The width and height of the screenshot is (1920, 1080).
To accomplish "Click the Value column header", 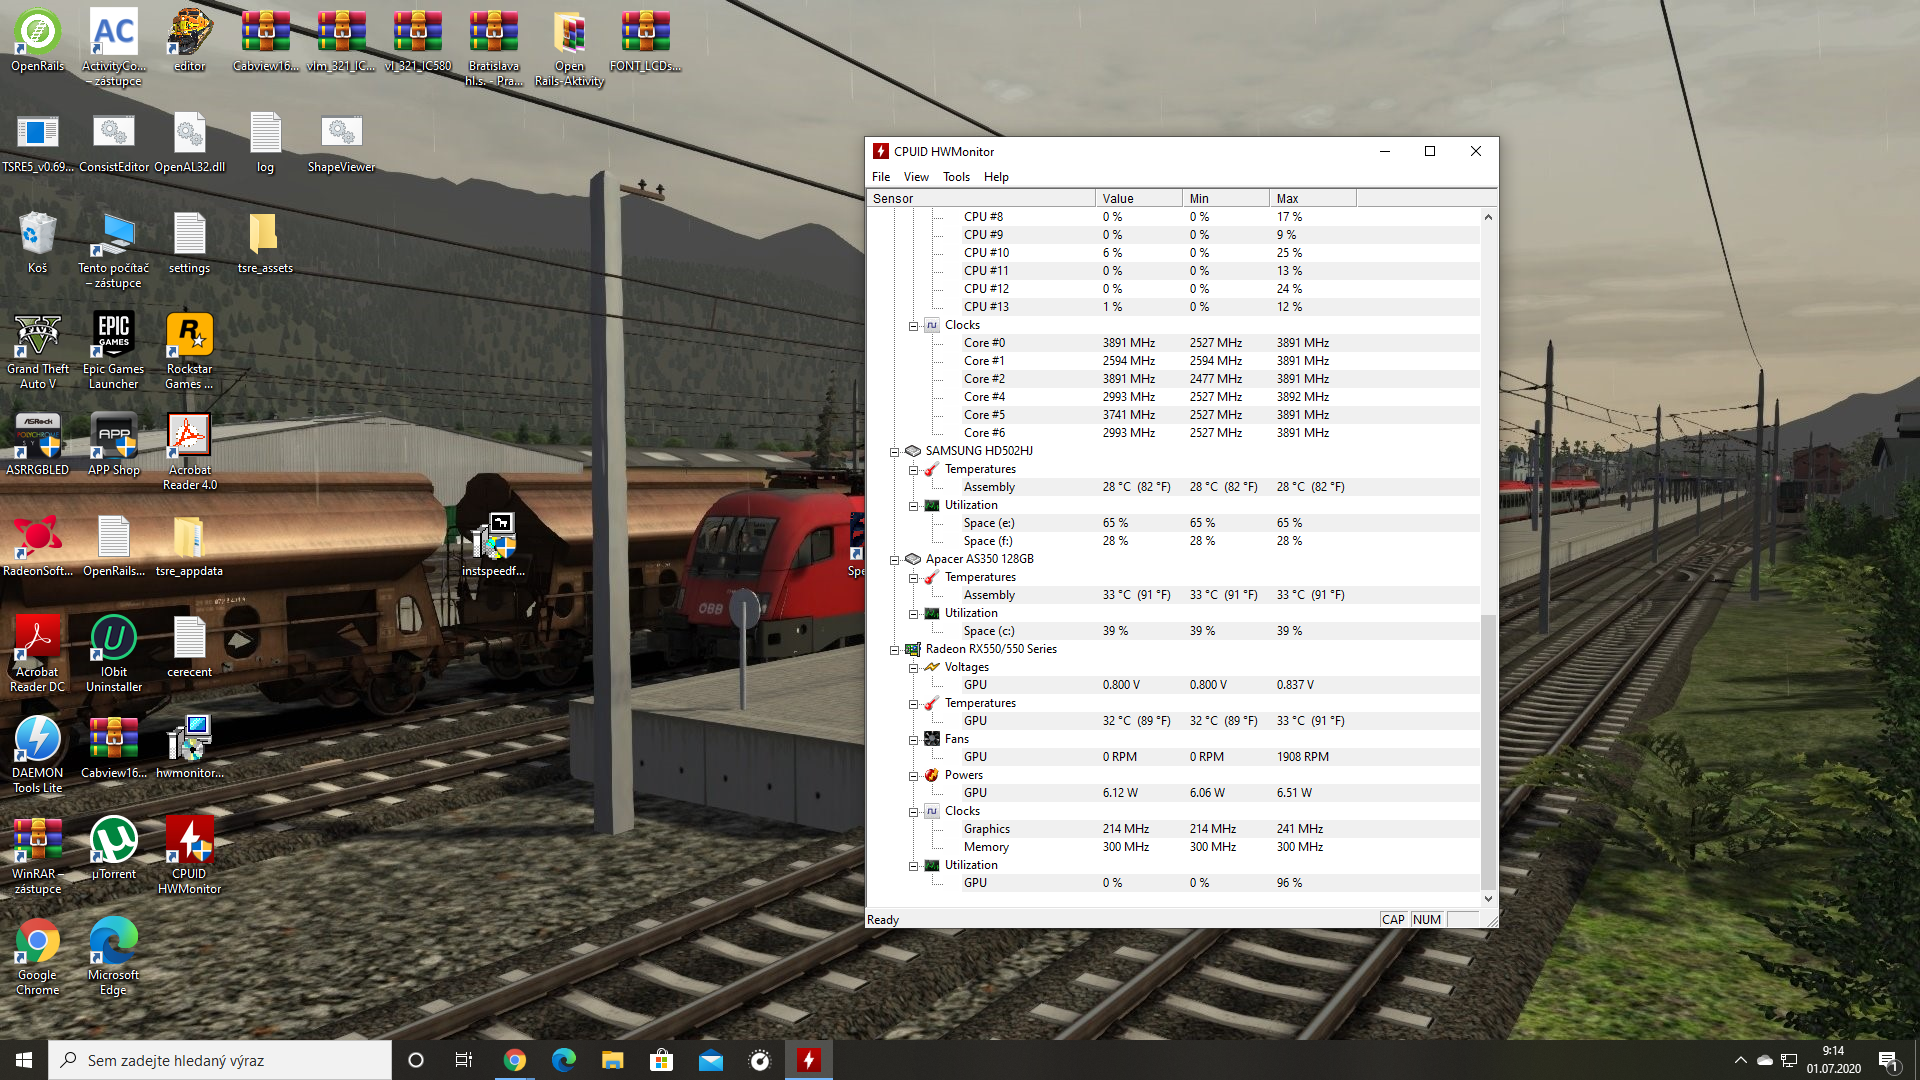I will pos(1137,198).
